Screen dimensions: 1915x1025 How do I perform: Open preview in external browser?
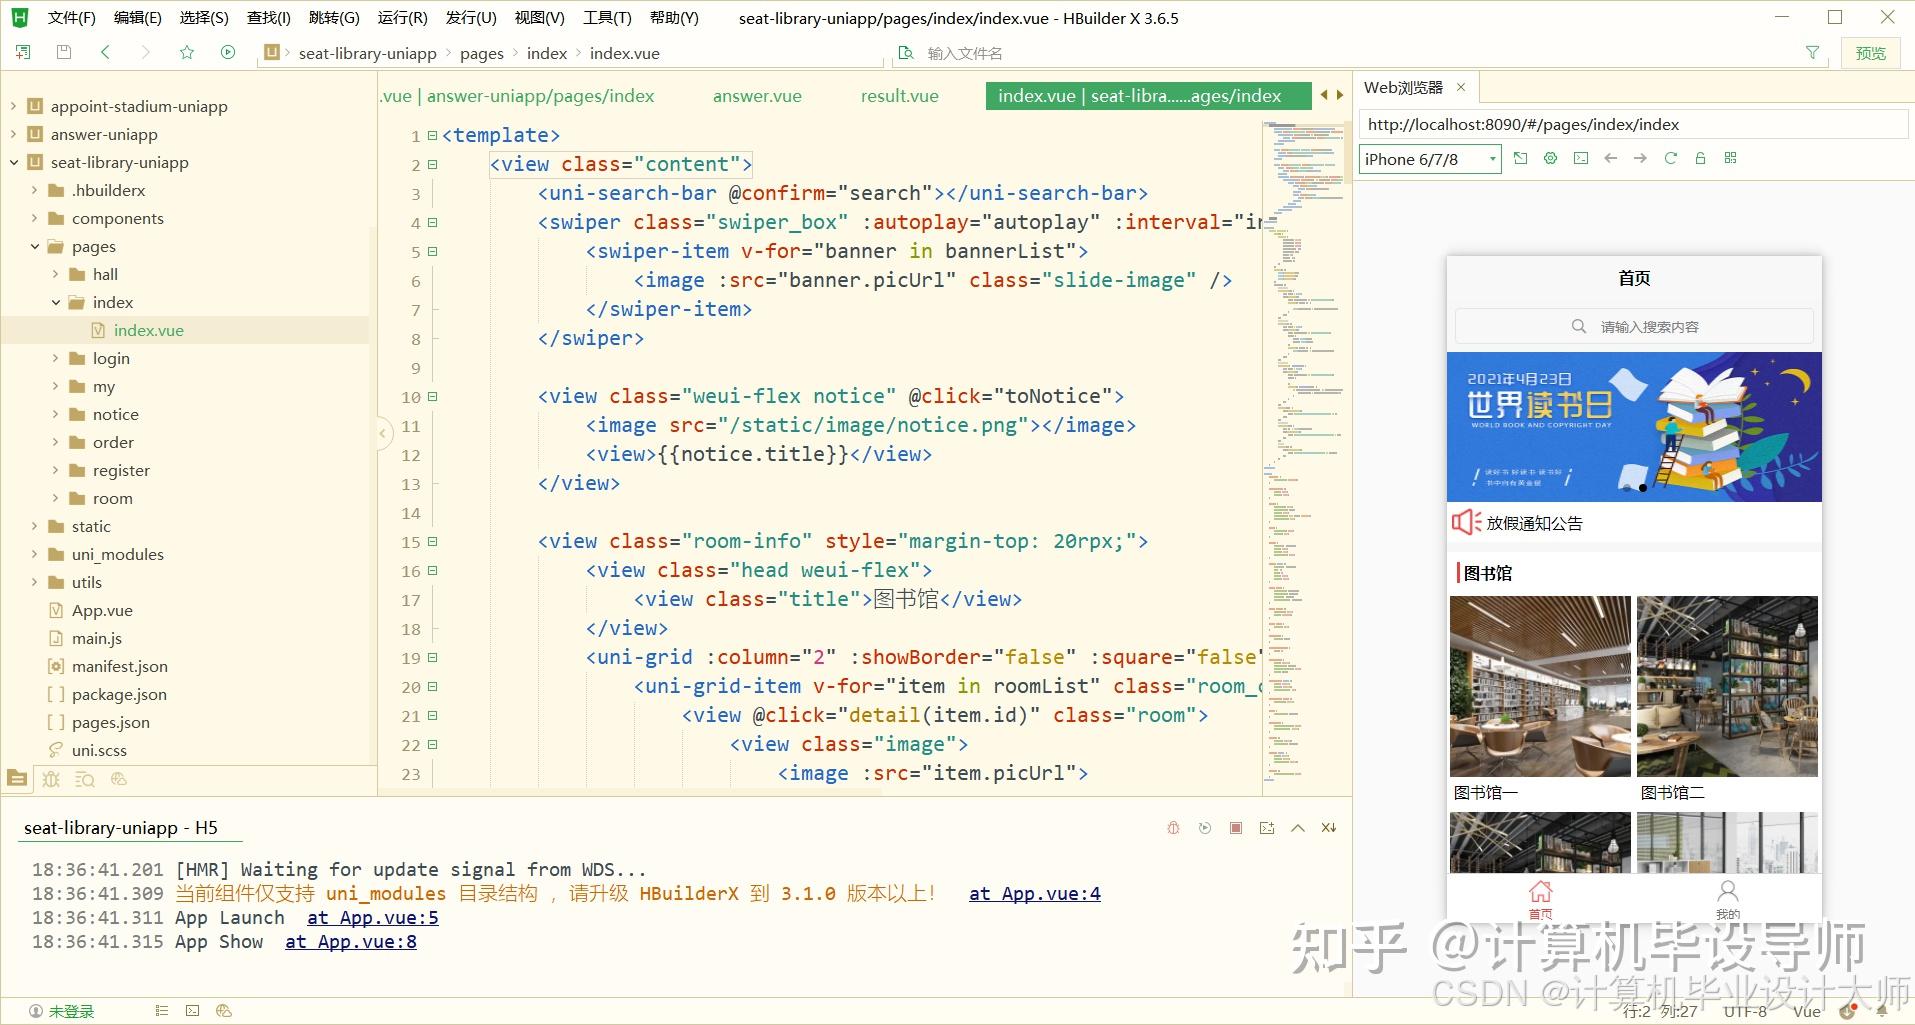click(x=1520, y=158)
